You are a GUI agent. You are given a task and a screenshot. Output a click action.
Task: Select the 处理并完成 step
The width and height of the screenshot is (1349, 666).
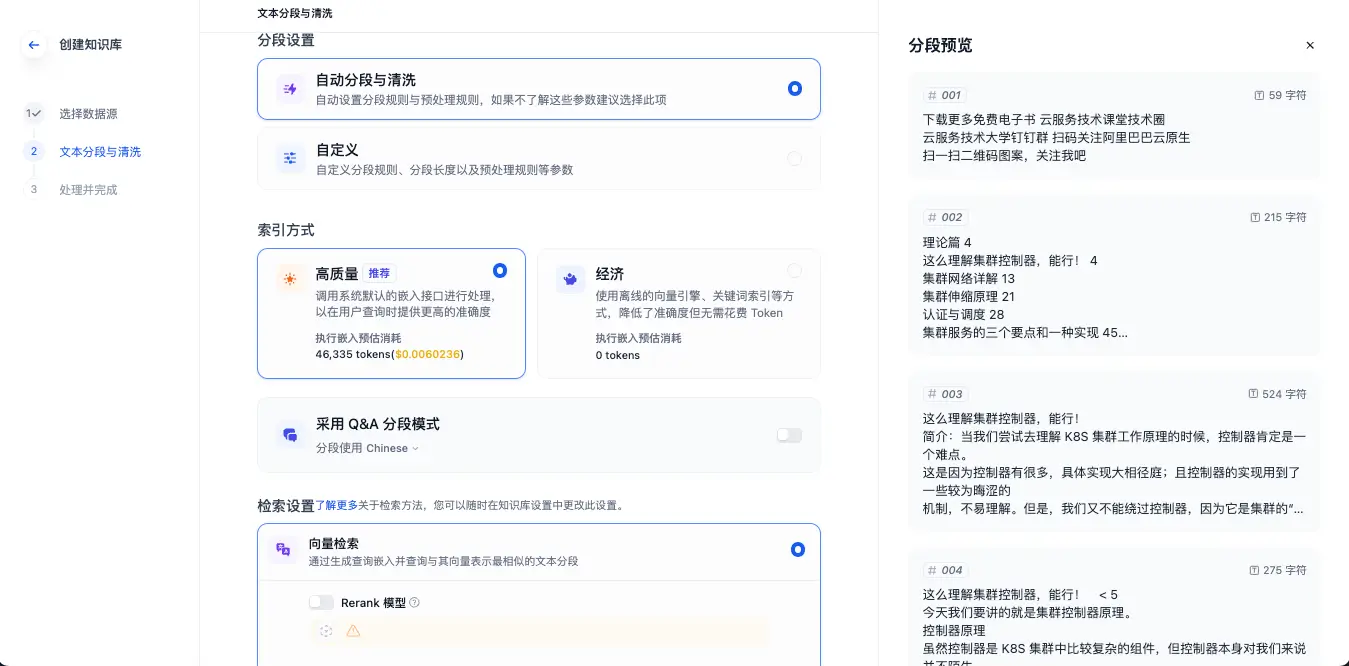click(87, 189)
